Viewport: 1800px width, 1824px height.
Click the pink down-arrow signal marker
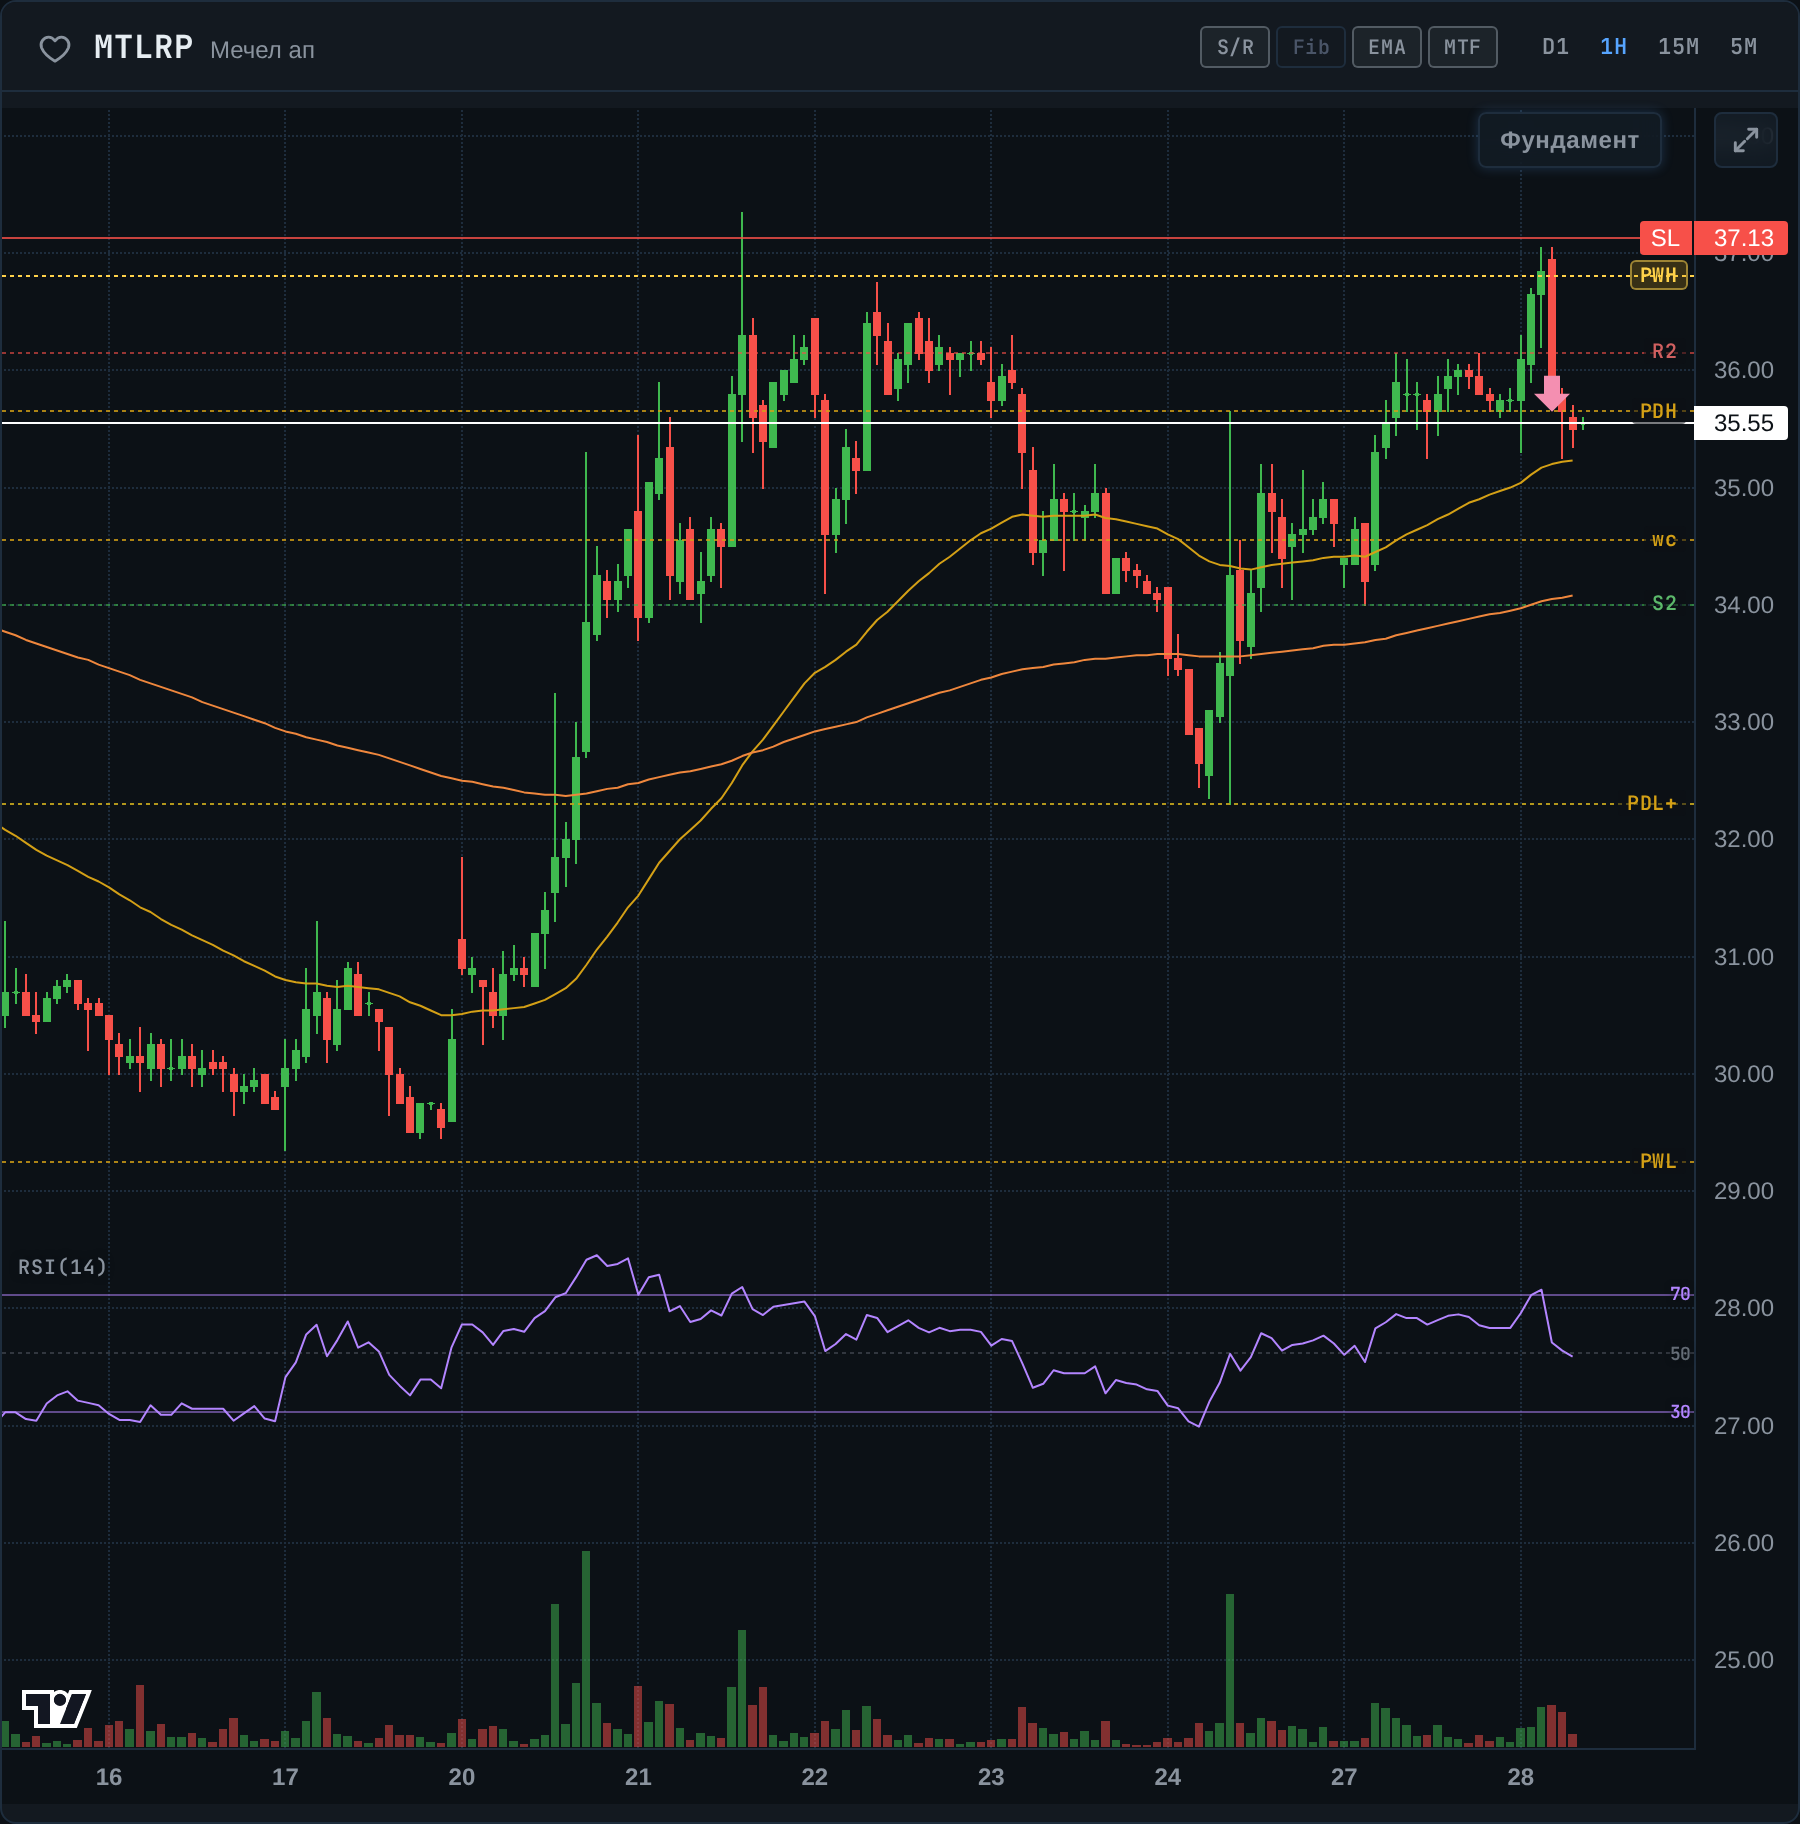point(1551,393)
